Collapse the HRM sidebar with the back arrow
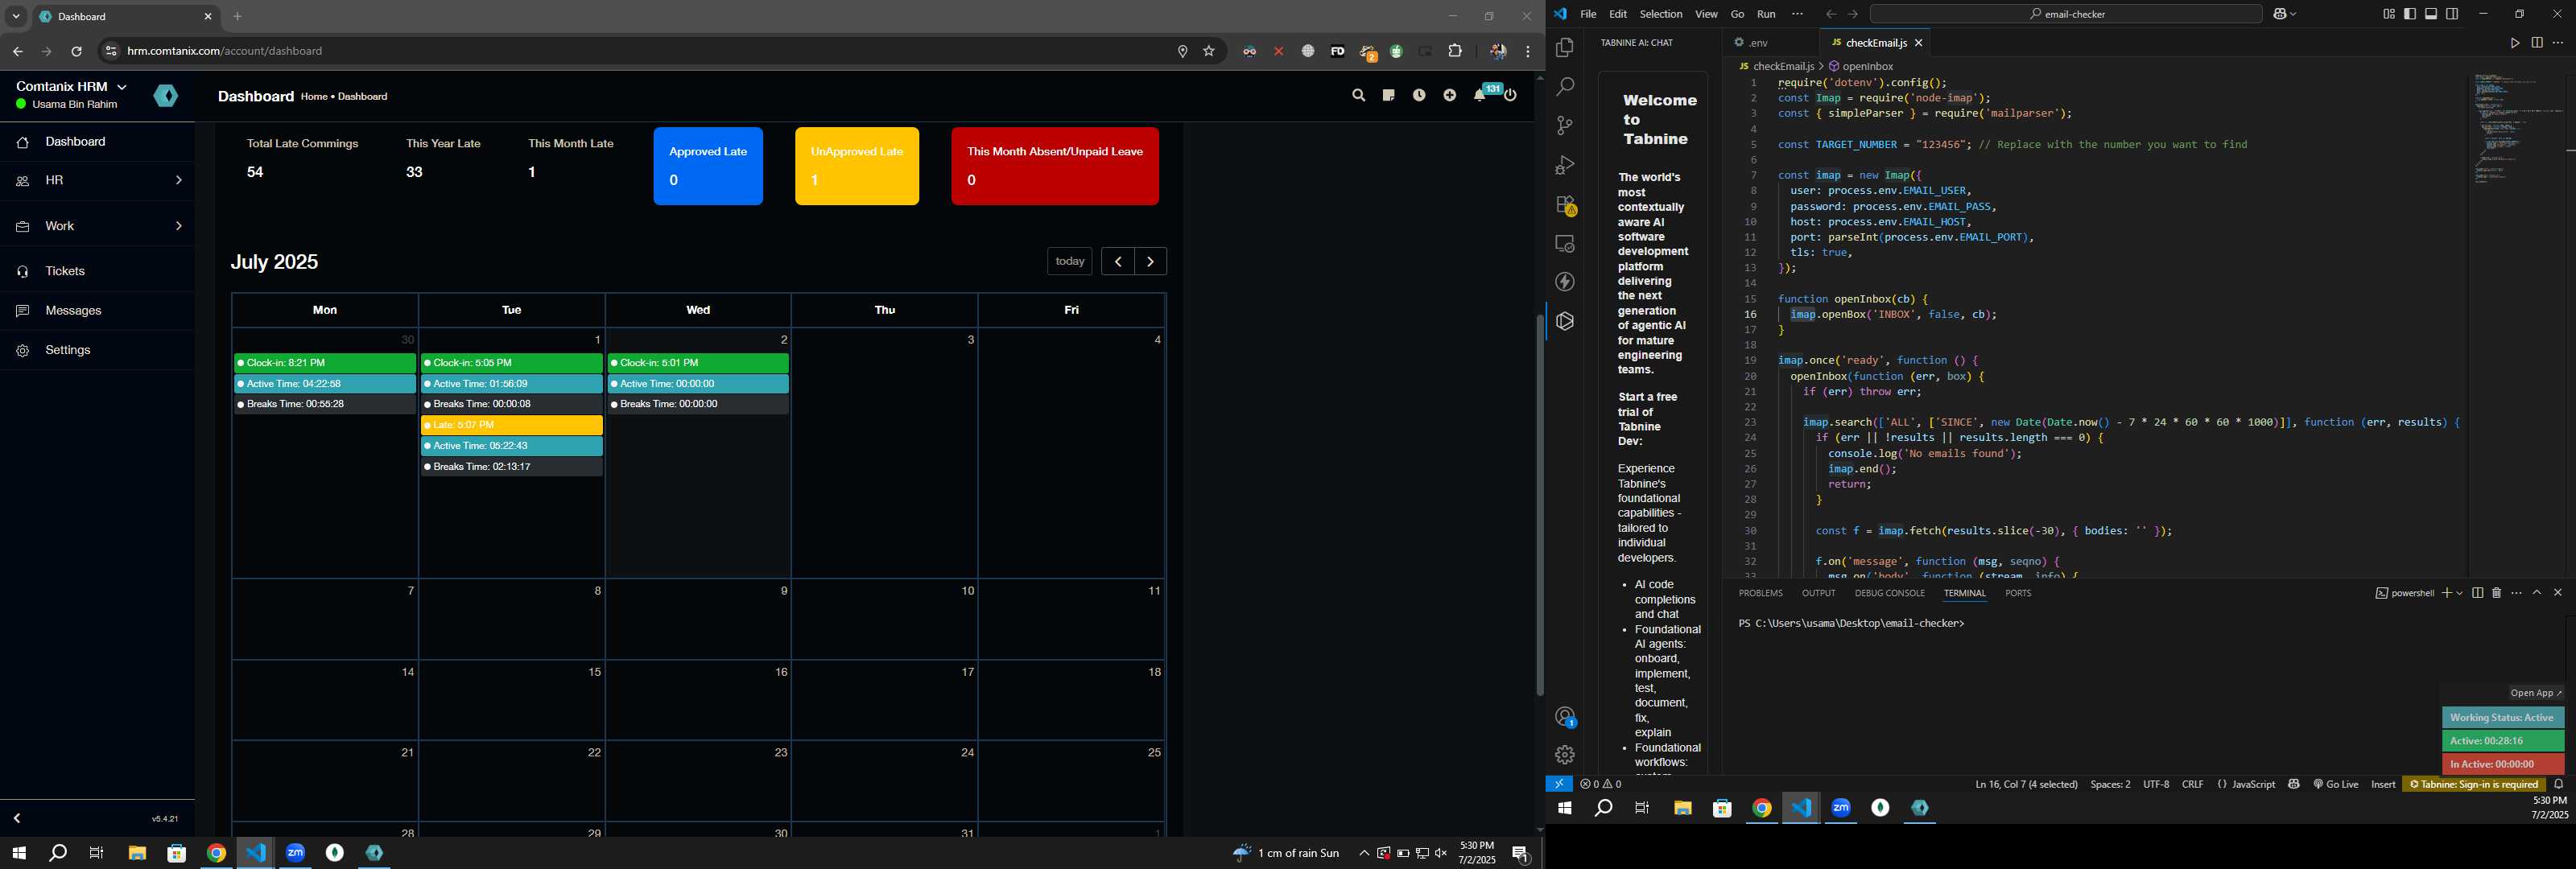The image size is (2576, 869). pyautogui.click(x=17, y=819)
